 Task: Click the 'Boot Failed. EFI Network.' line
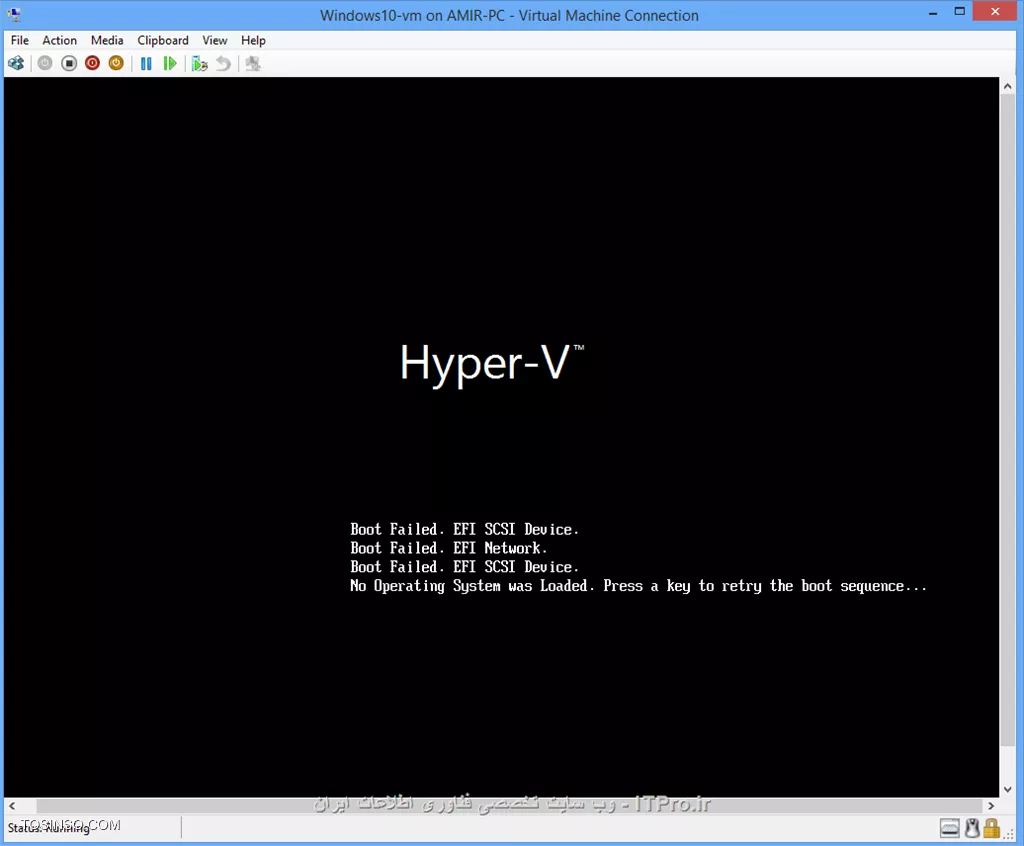click(x=448, y=548)
